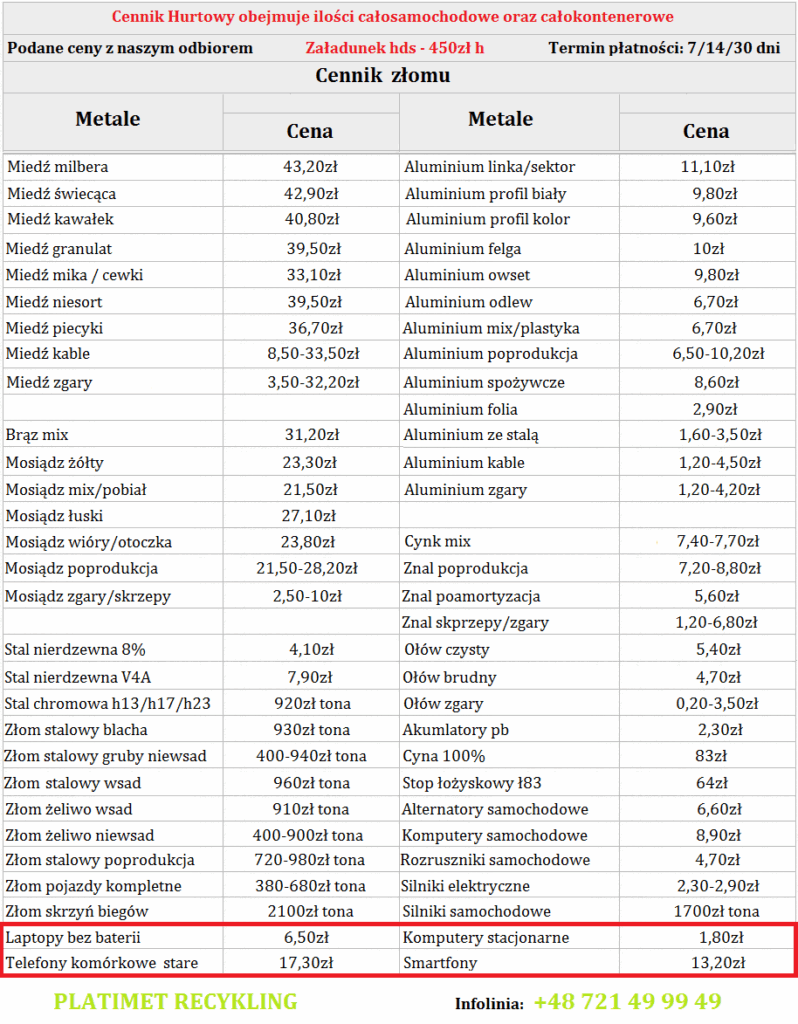Select the Złom skrzyń biegów price cell
798x1024 pixels.
(x=311, y=911)
